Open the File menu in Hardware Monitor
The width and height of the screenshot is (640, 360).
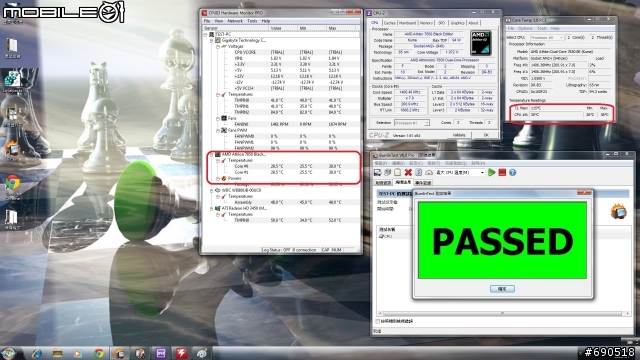pos(207,21)
